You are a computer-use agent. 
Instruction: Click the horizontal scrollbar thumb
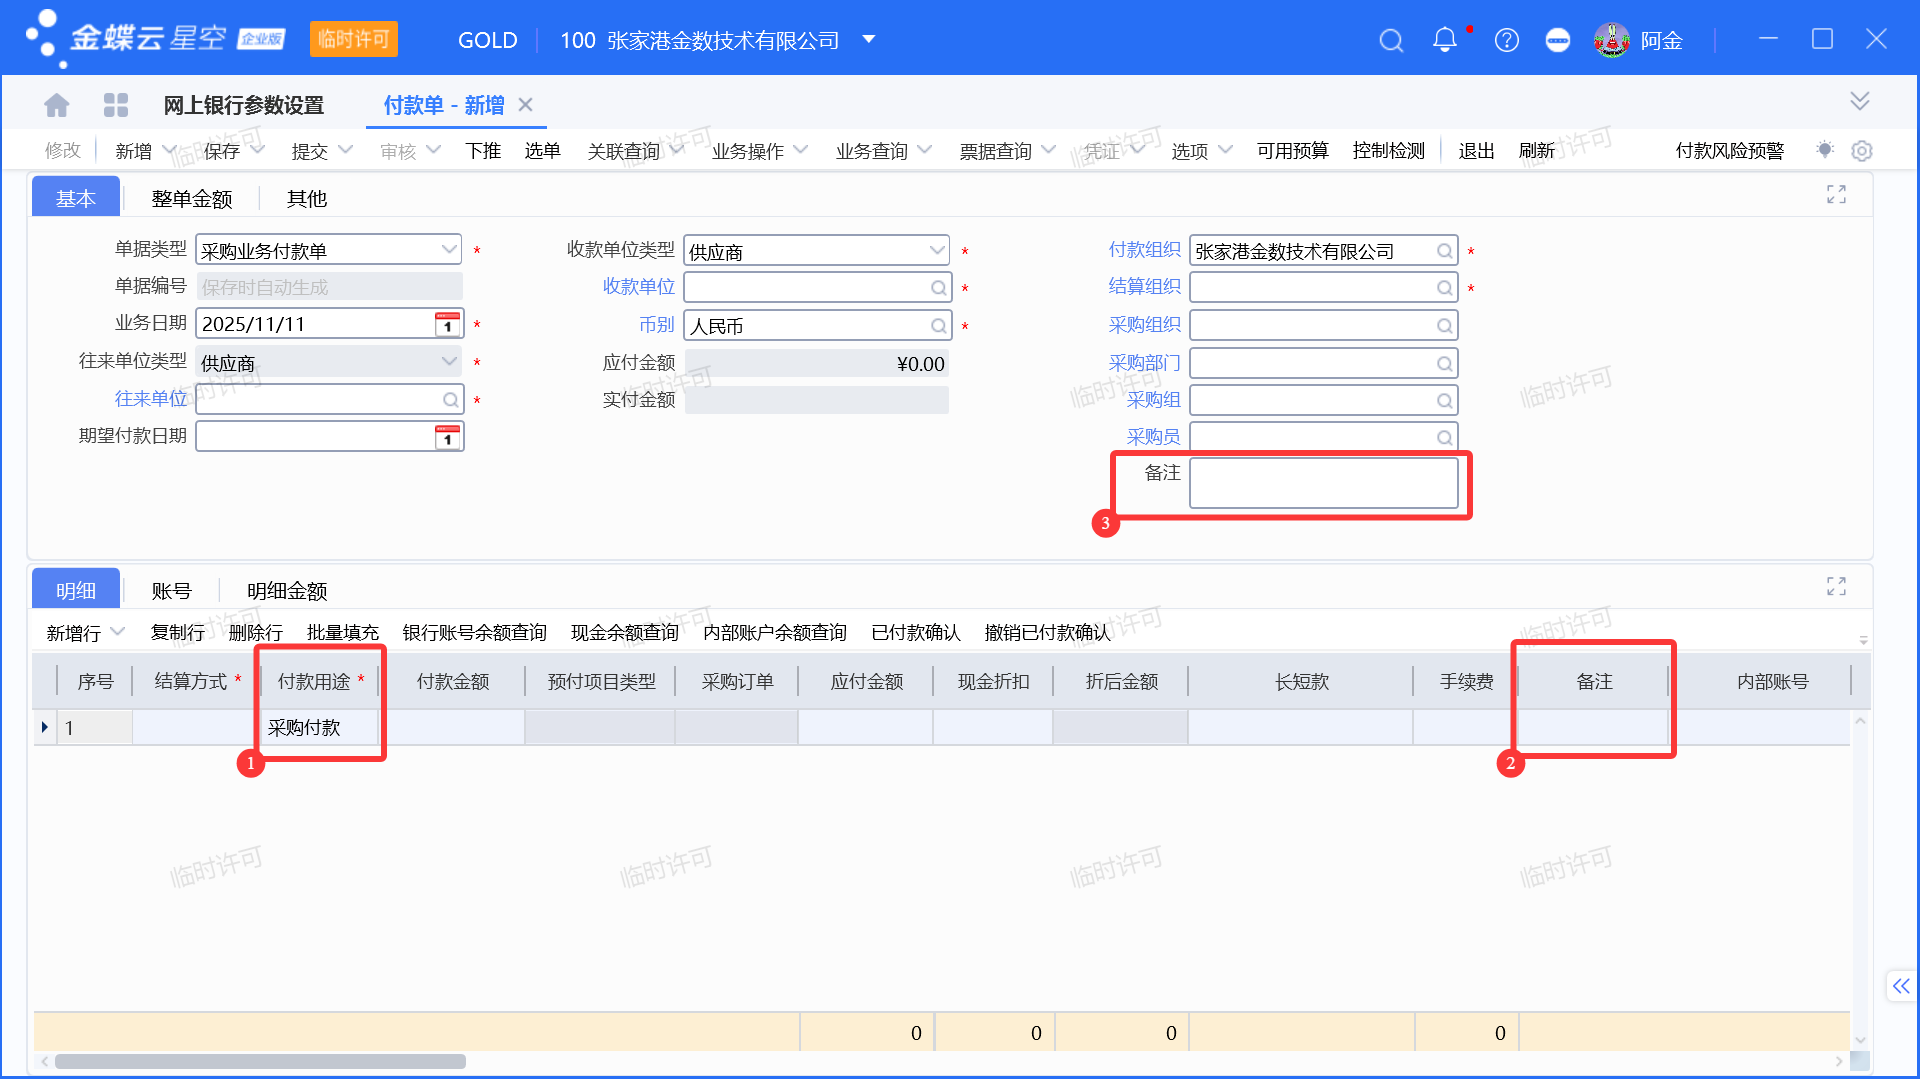click(260, 1061)
